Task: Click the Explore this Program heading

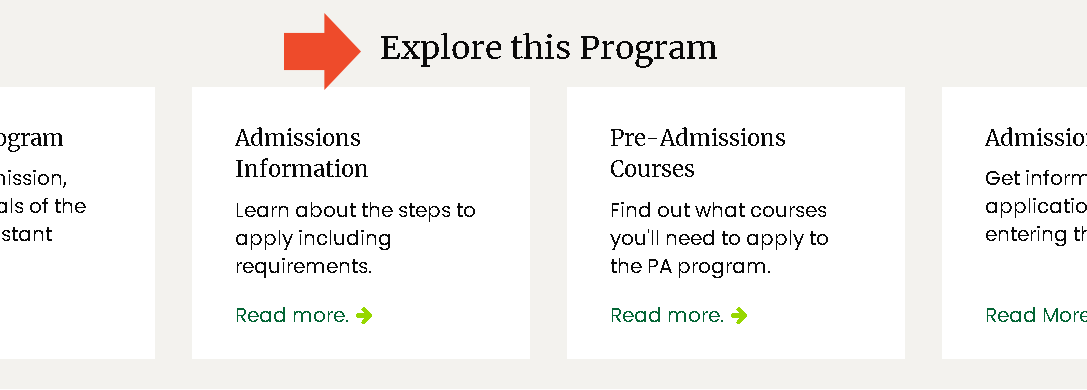Action: tap(548, 48)
